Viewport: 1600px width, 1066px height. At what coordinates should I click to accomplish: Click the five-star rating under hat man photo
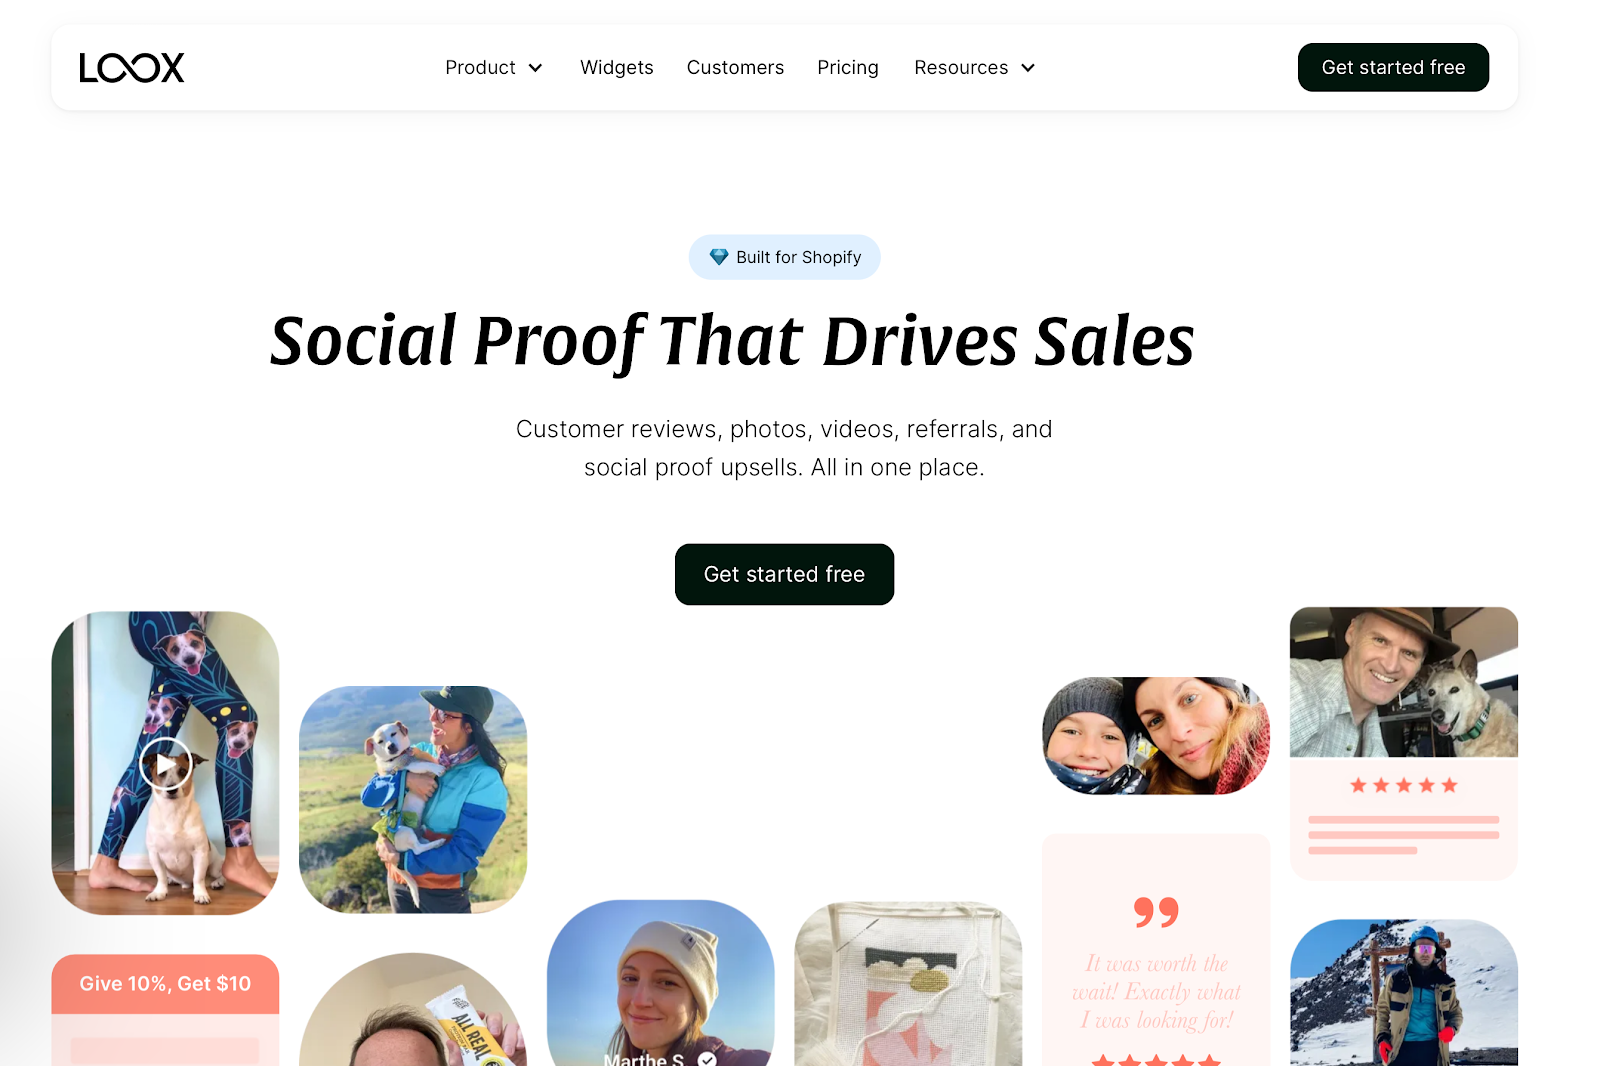pos(1404,786)
